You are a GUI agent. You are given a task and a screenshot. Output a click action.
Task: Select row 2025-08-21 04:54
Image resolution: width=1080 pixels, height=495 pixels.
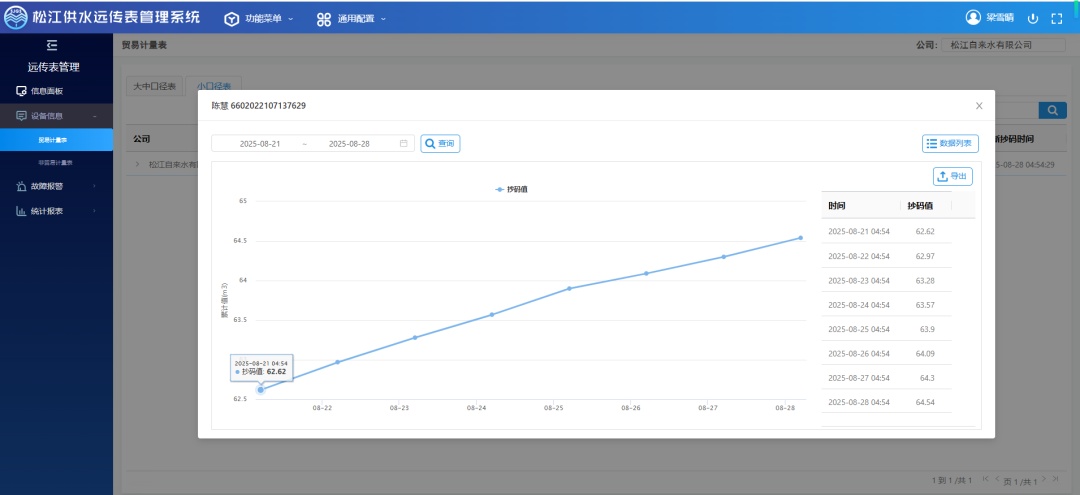coord(886,231)
